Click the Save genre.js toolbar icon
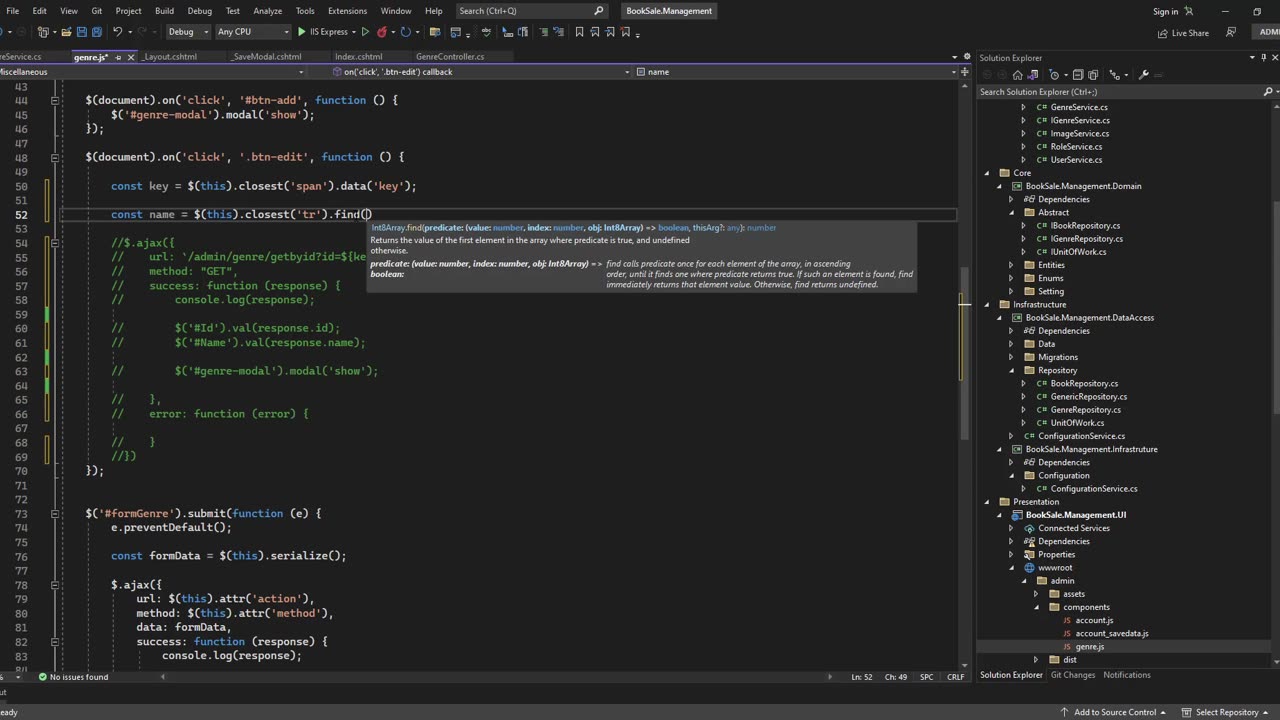This screenshot has height=720, width=1280. tap(82, 32)
